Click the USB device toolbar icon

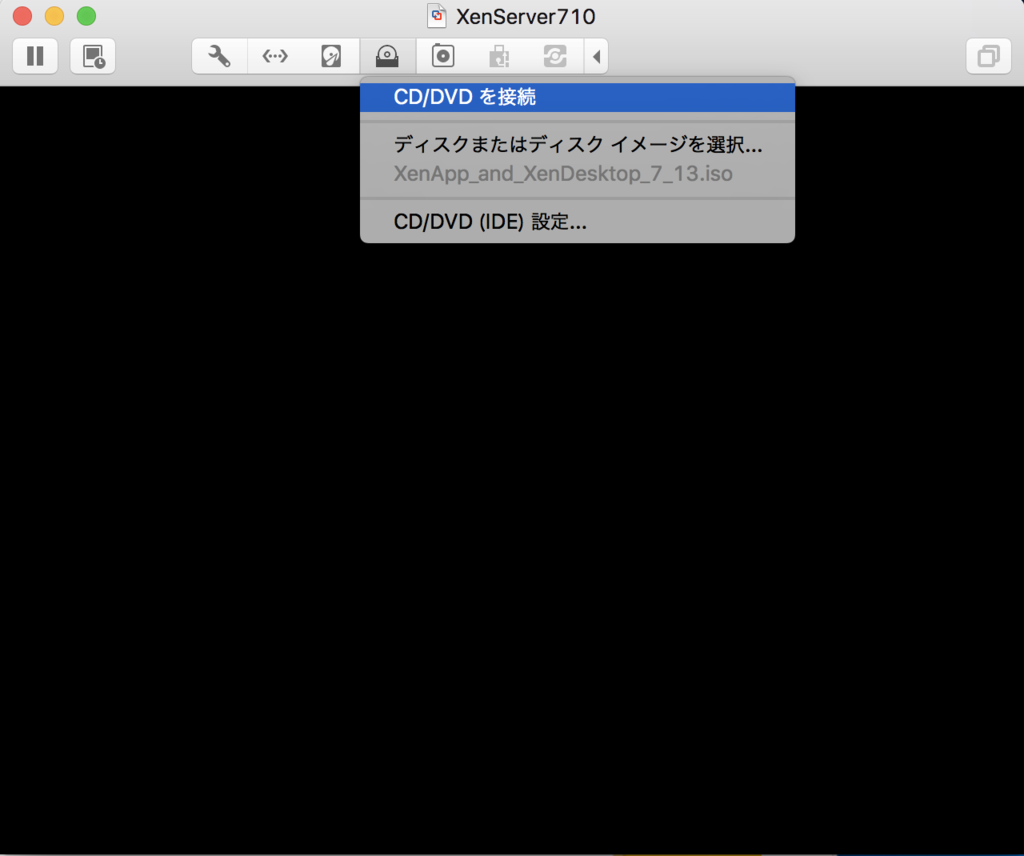click(x=499, y=56)
